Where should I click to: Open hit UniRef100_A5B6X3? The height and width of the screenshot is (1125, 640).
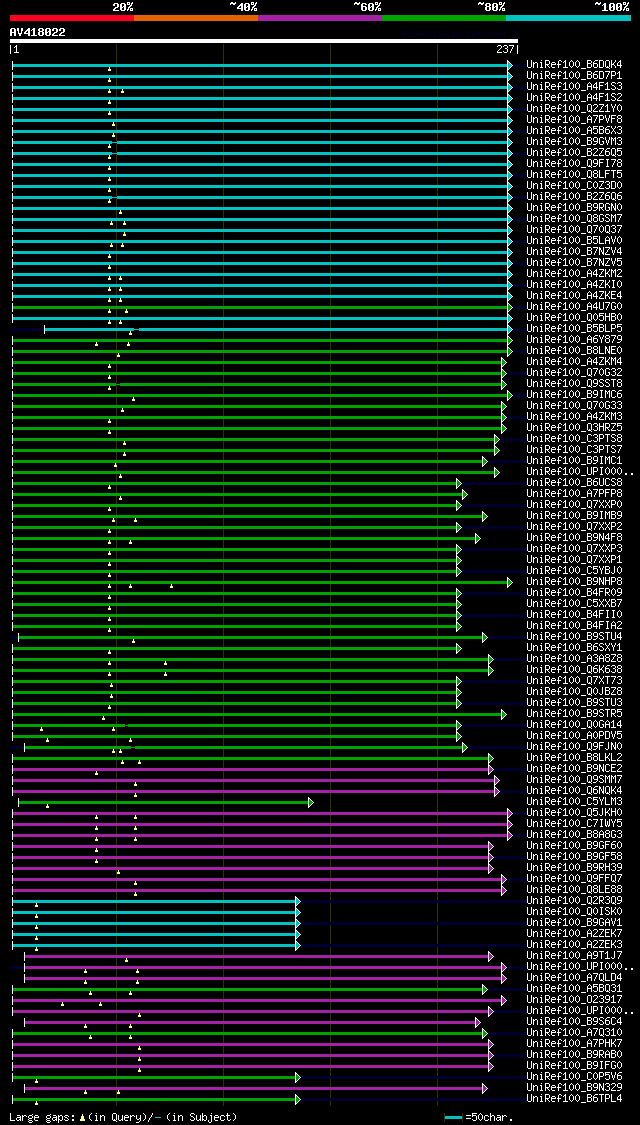click(x=574, y=131)
